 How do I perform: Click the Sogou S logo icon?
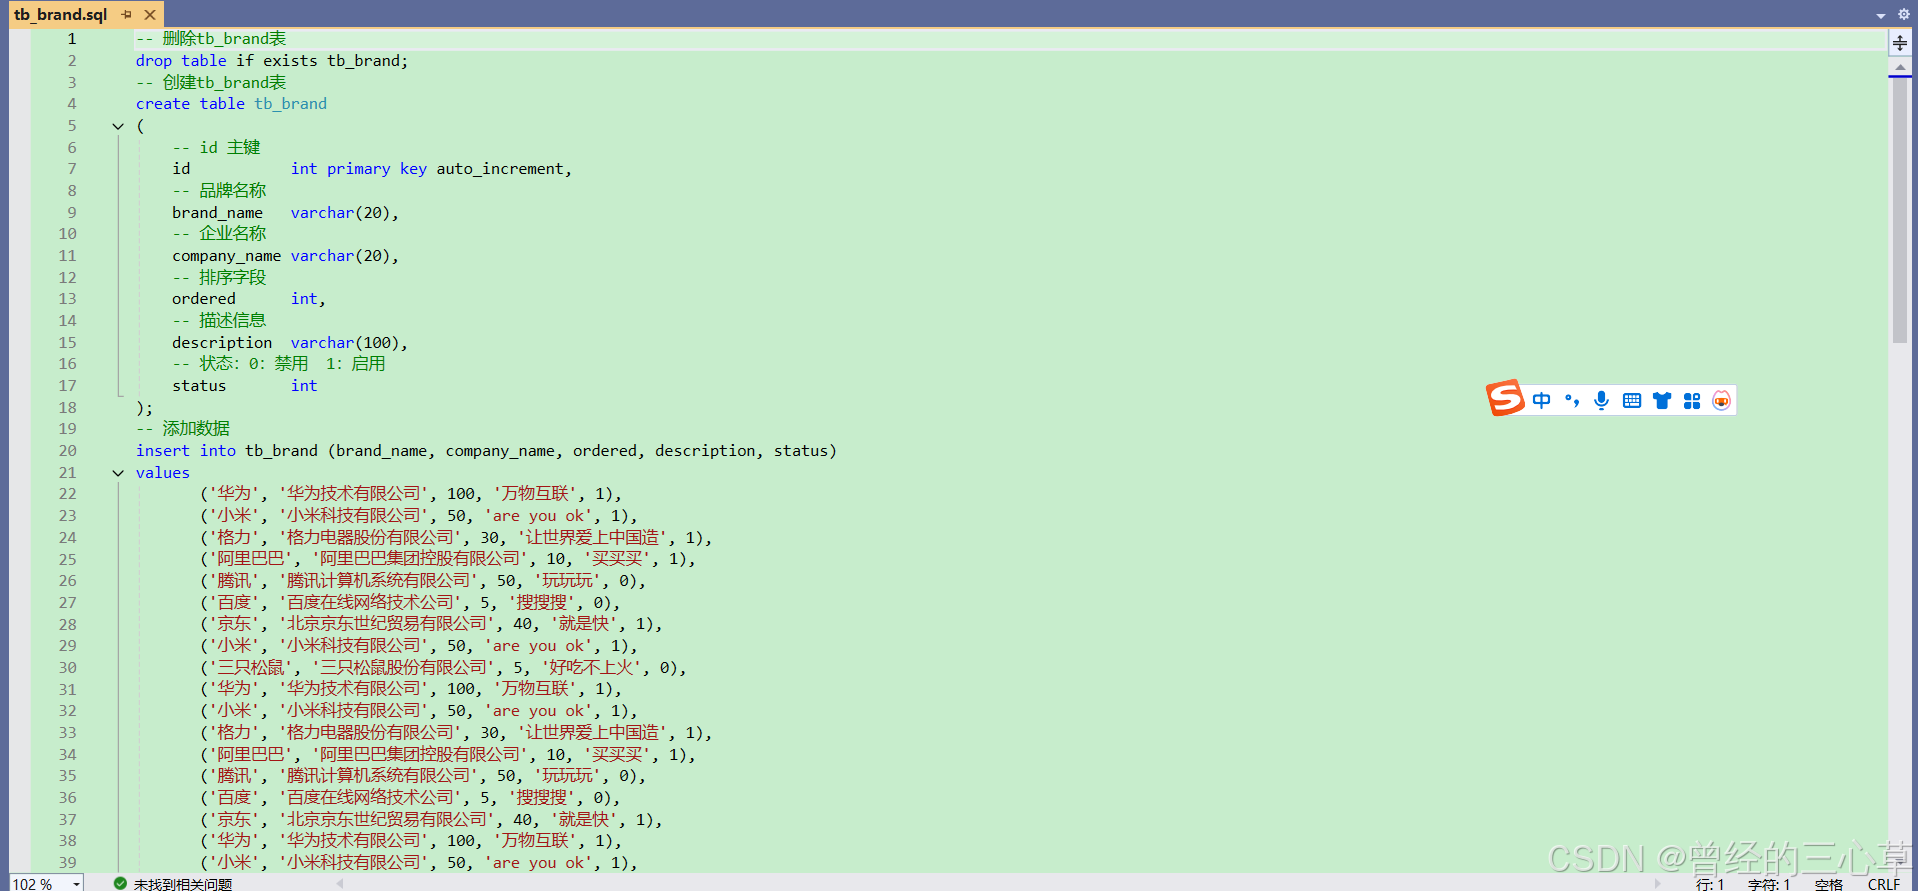click(1505, 398)
